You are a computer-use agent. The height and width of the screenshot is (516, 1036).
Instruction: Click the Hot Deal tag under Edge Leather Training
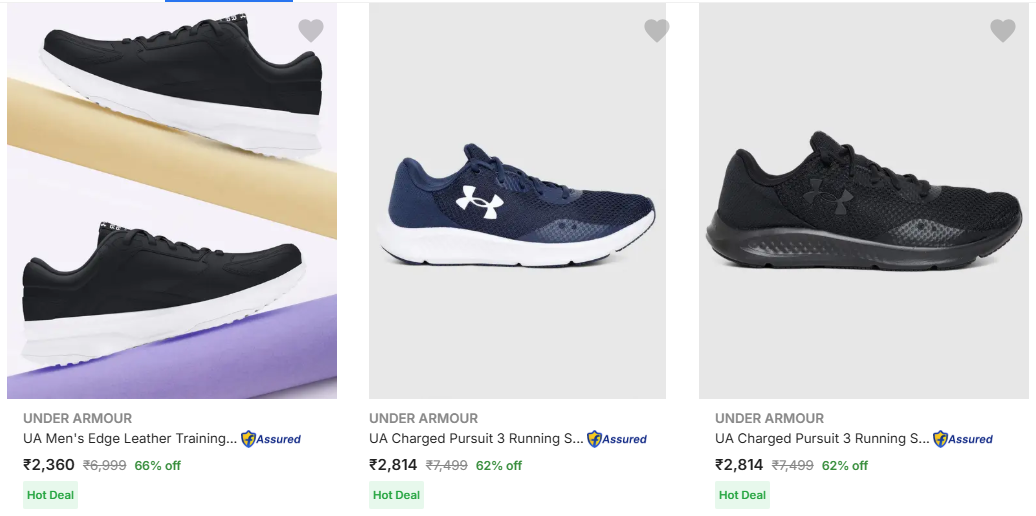click(50, 495)
